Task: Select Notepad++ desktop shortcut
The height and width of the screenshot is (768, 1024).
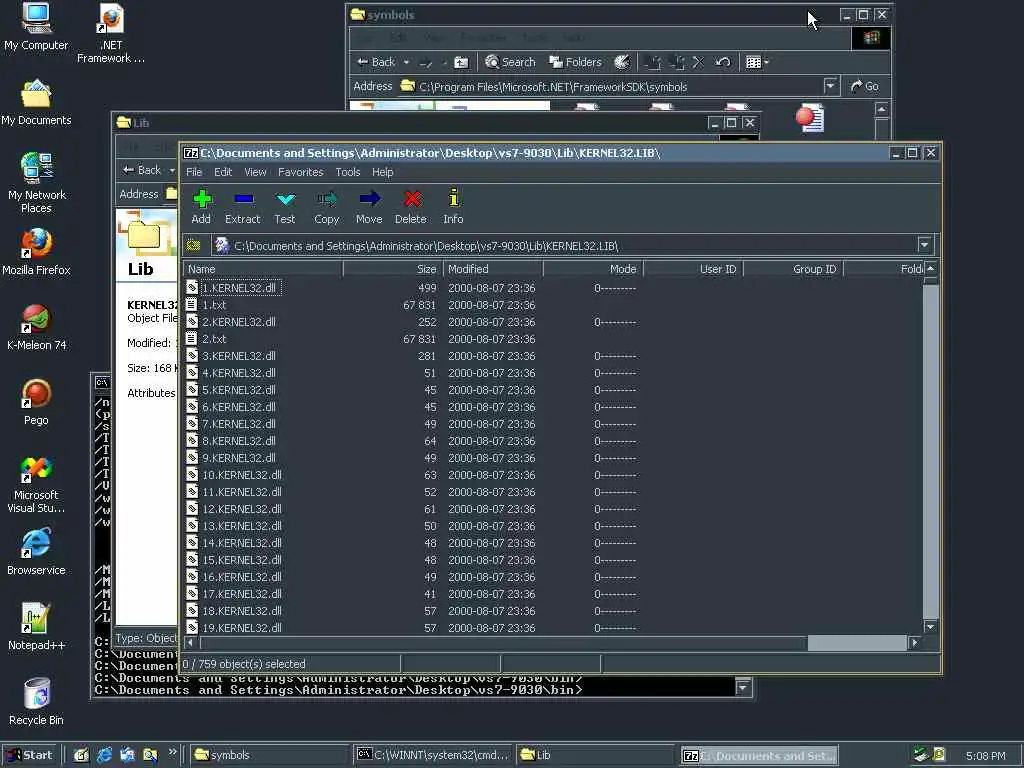Action: (x=36, y=627)
